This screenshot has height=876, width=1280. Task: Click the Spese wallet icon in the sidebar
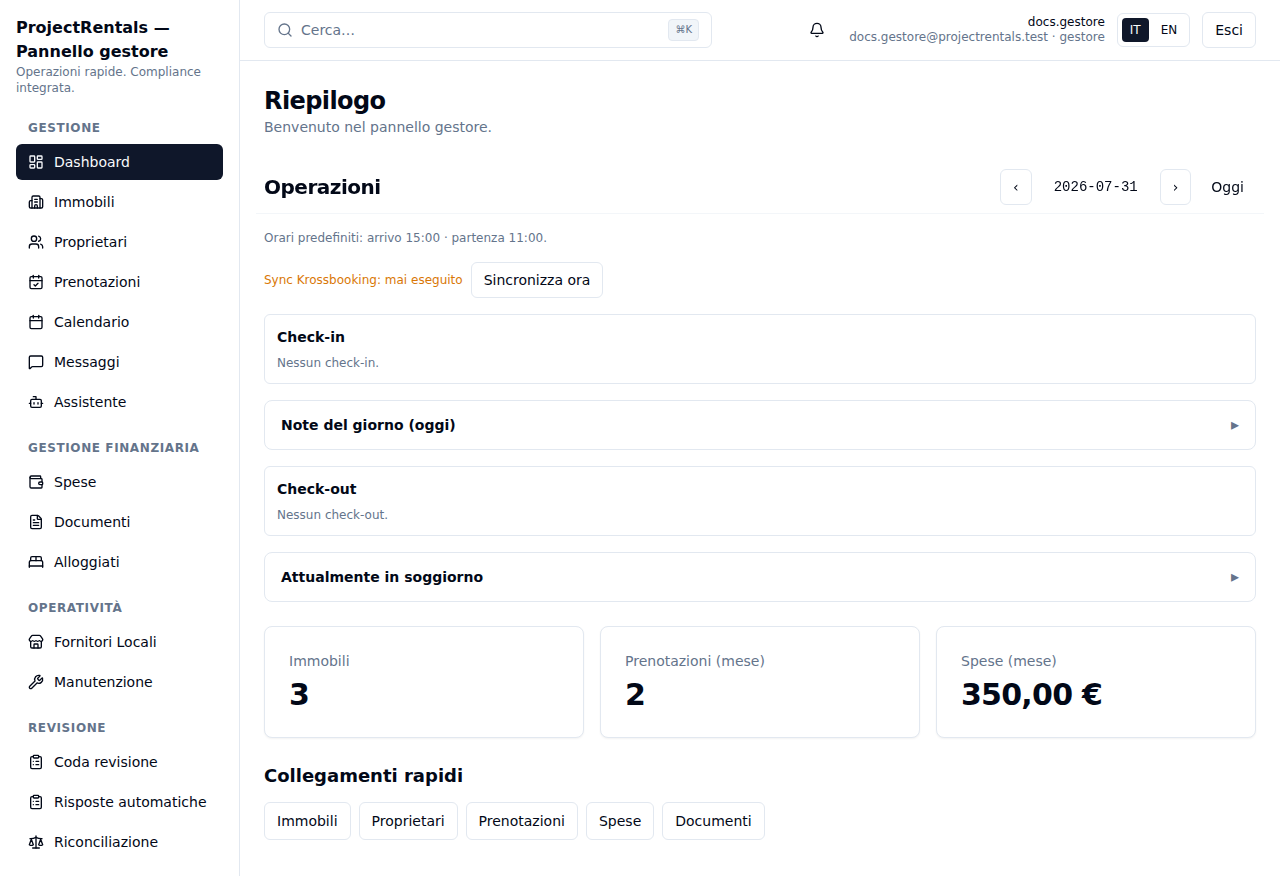coord(36,482)
